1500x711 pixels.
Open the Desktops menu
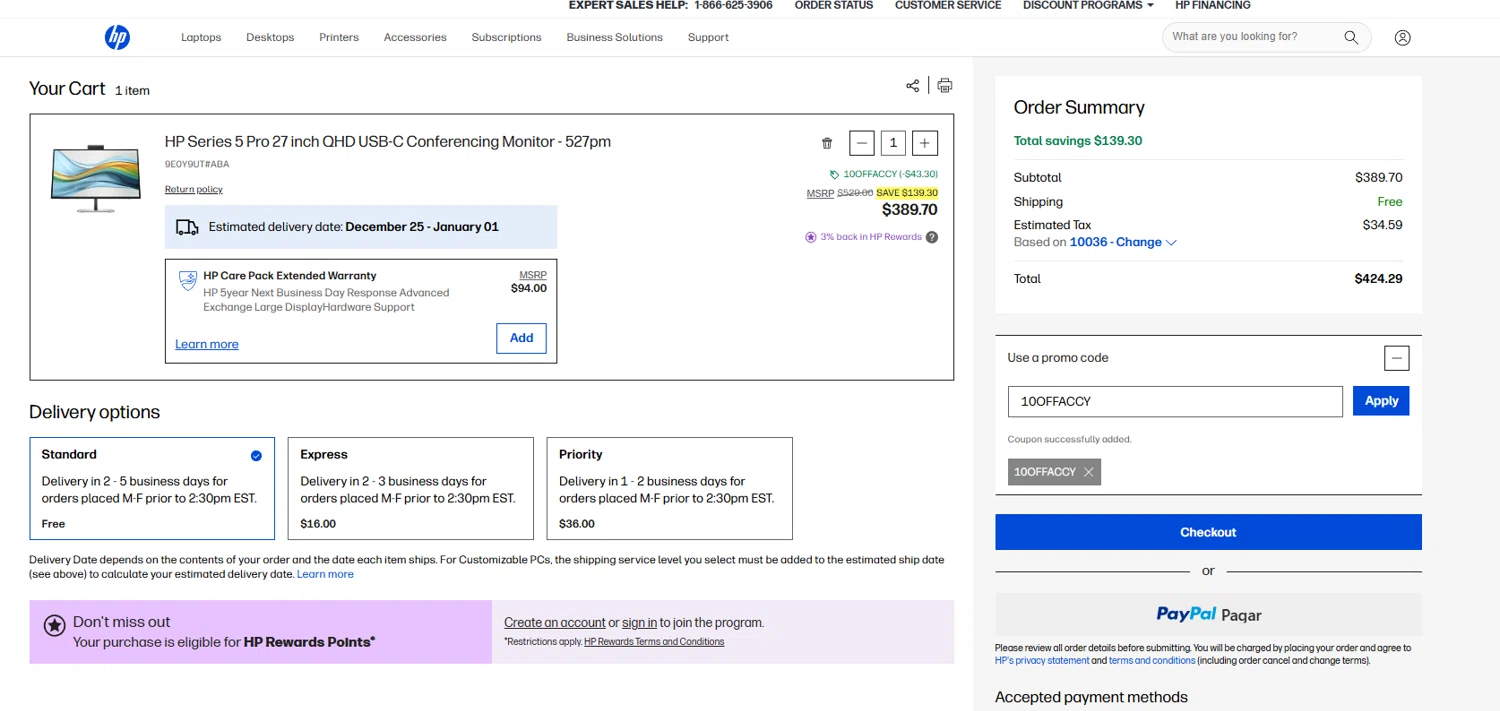click(x=270, y=37)
